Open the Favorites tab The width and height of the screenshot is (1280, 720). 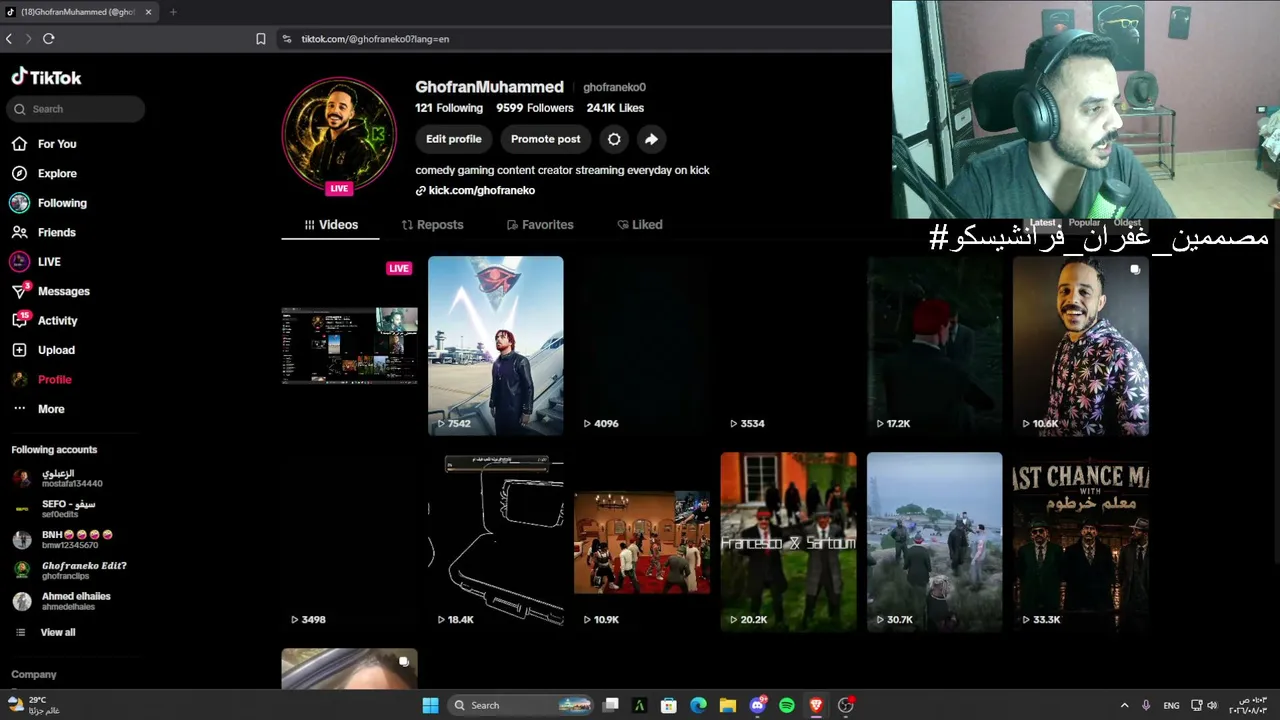tap(540, 225)
